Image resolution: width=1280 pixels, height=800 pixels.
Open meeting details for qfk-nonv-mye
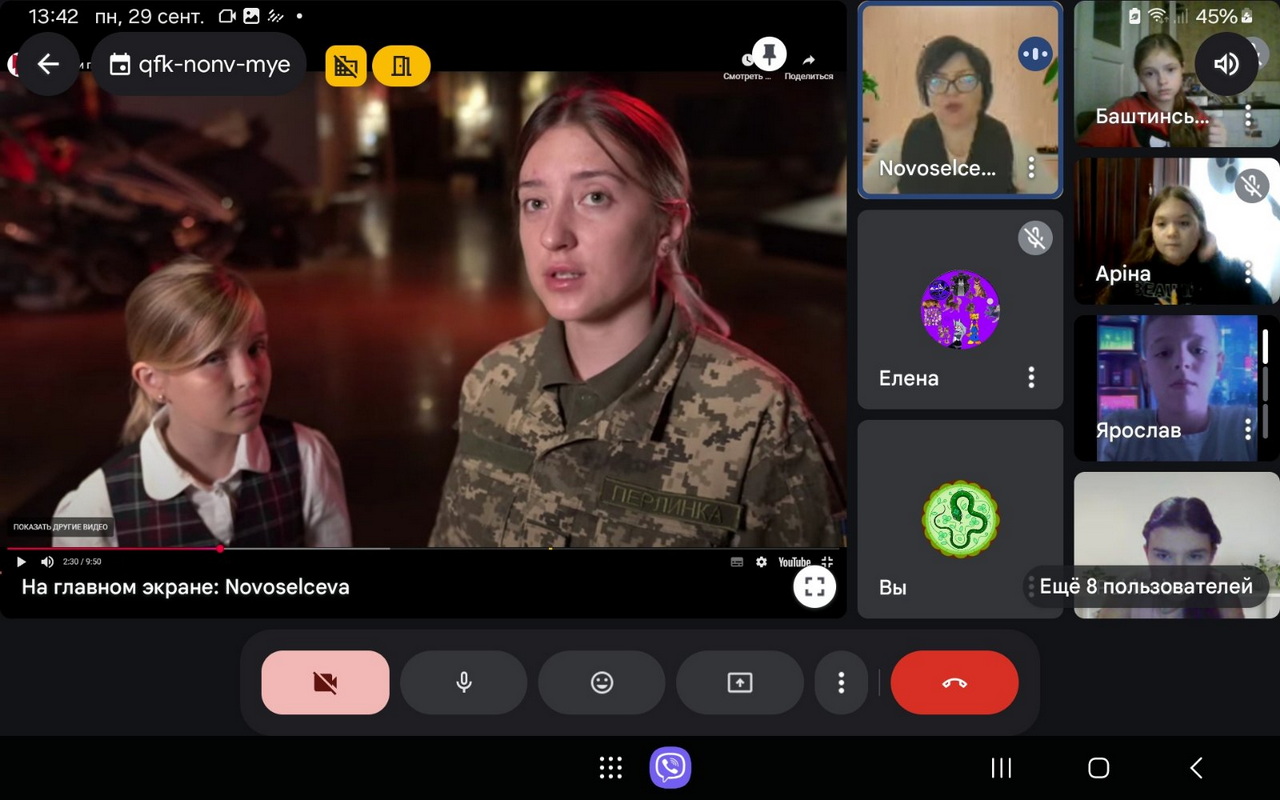199,65
